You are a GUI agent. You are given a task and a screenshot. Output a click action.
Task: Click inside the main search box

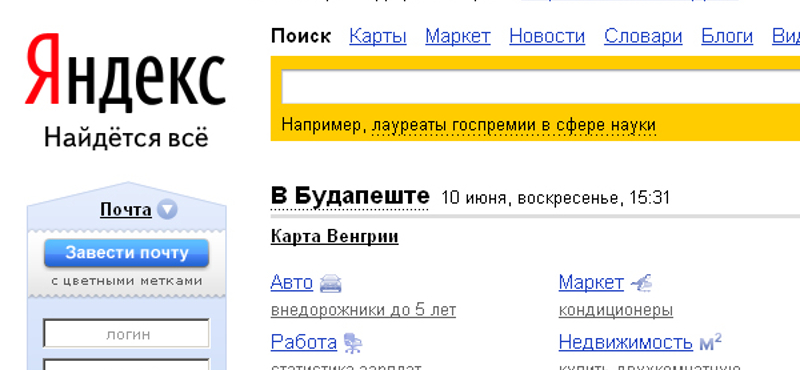[540, 87]
